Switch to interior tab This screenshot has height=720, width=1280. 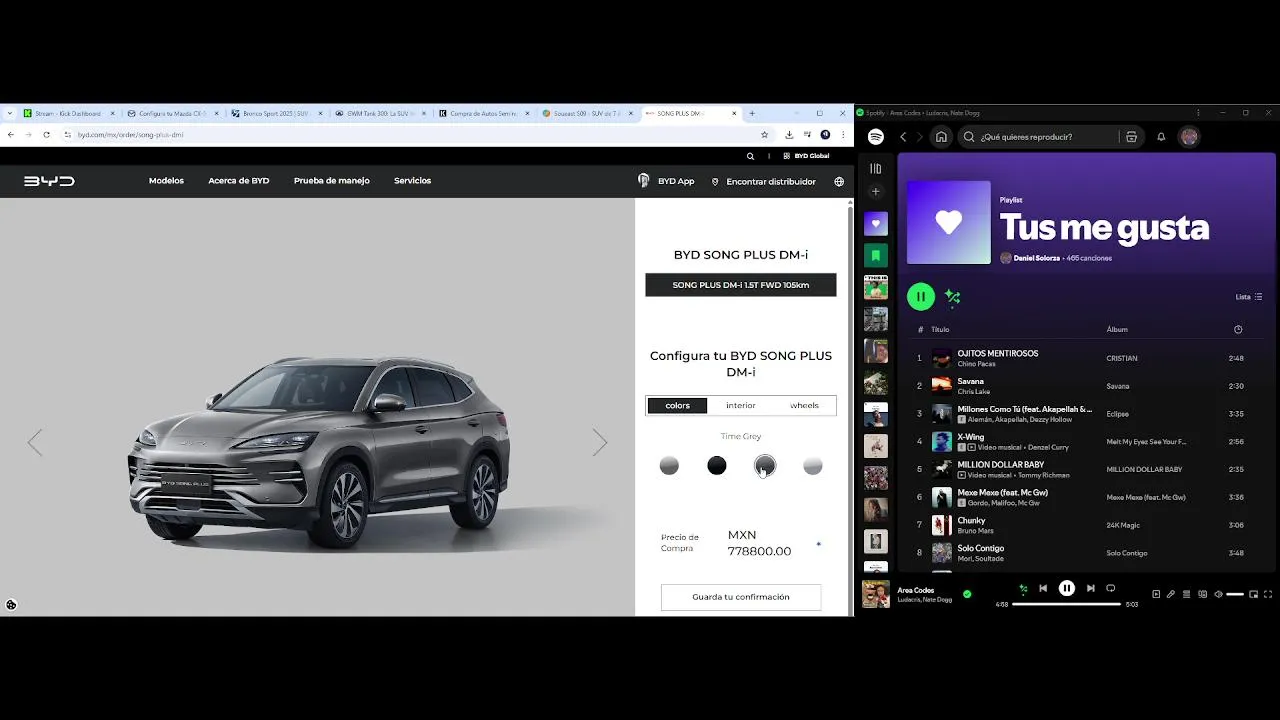point(741,405)
